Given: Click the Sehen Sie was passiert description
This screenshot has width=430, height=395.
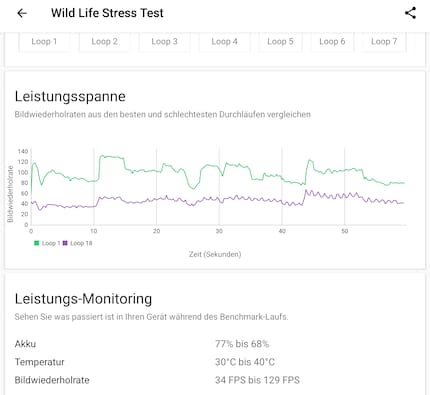Looking at the screenshot, I should [x=151, y=317].
